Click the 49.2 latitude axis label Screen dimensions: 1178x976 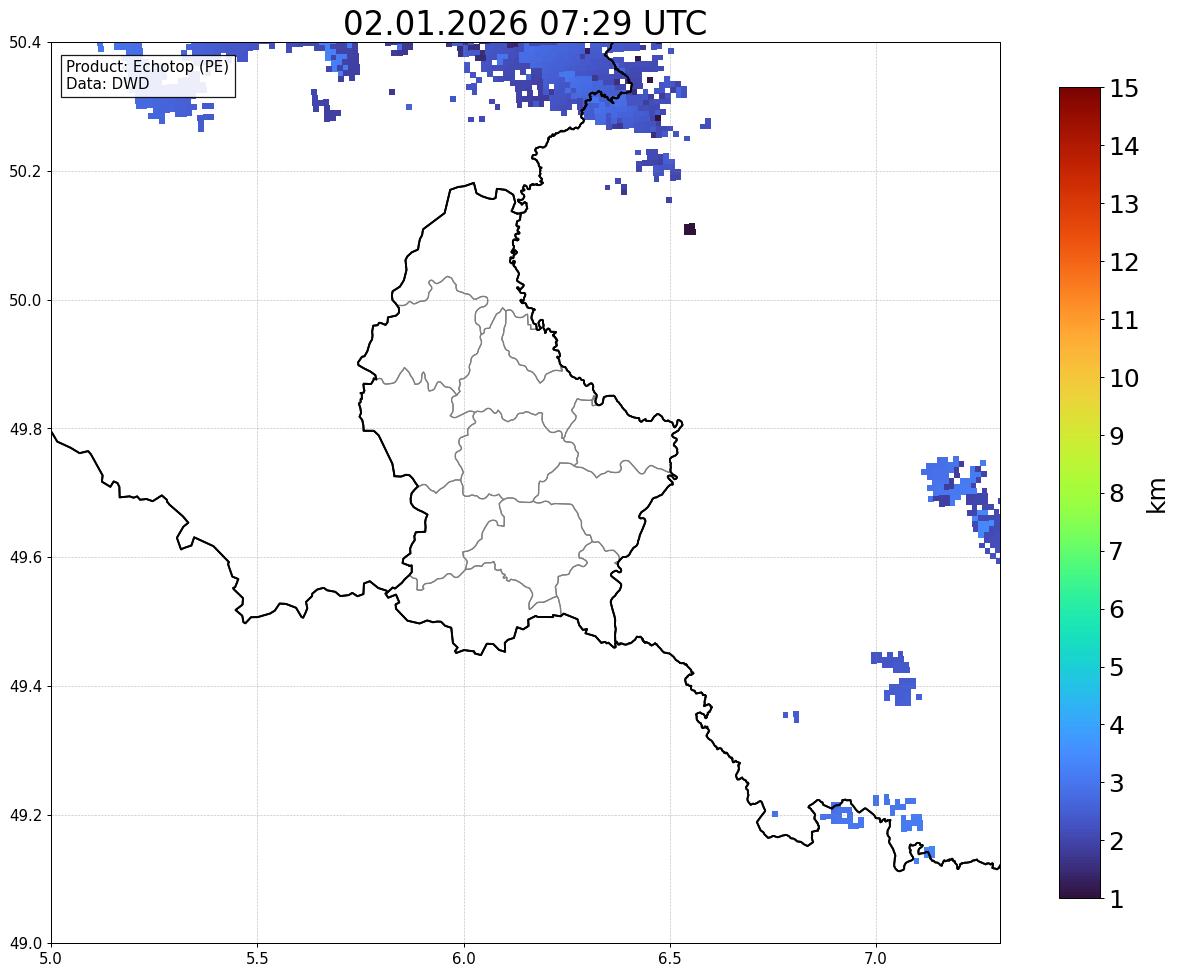point(25,815)
